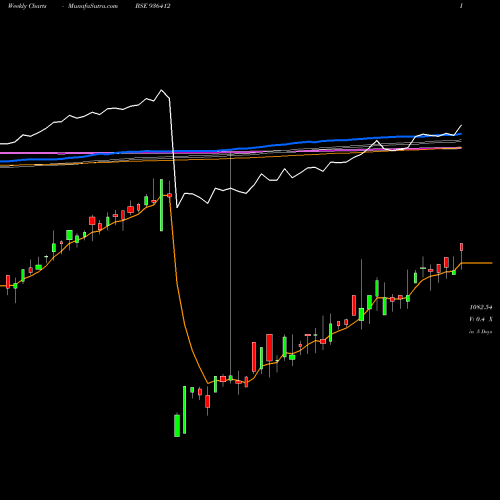
Task: Click the 'MunafaSutra.com' label
Action: [x=93, y=6]
